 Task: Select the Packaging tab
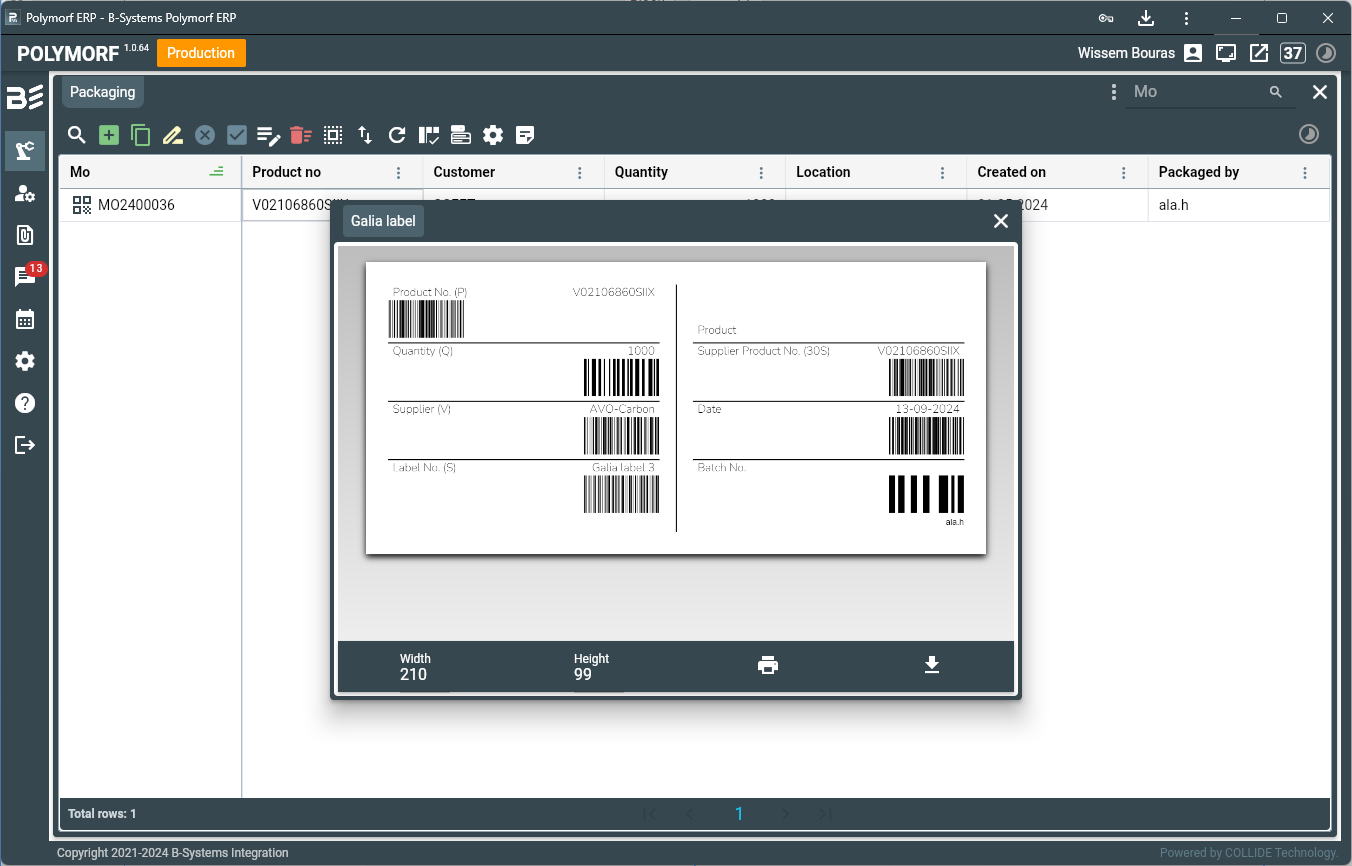(x=103, y=92)
